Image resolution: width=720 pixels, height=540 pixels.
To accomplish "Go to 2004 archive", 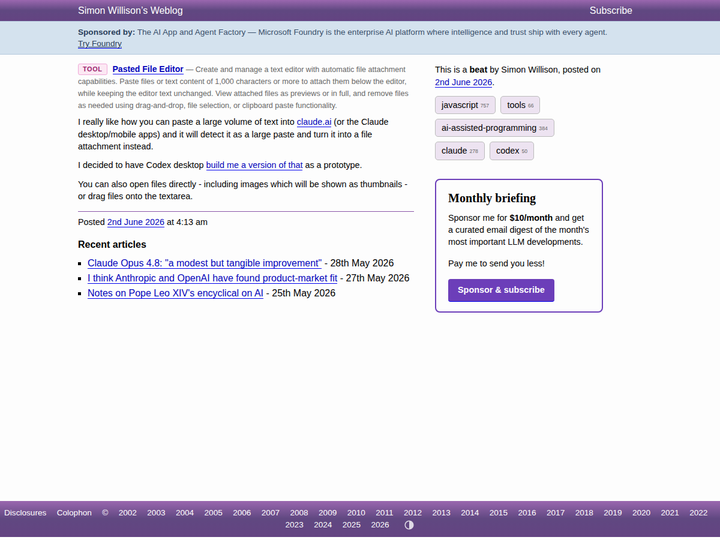I will pyautogui.click(x=185, y=512).
